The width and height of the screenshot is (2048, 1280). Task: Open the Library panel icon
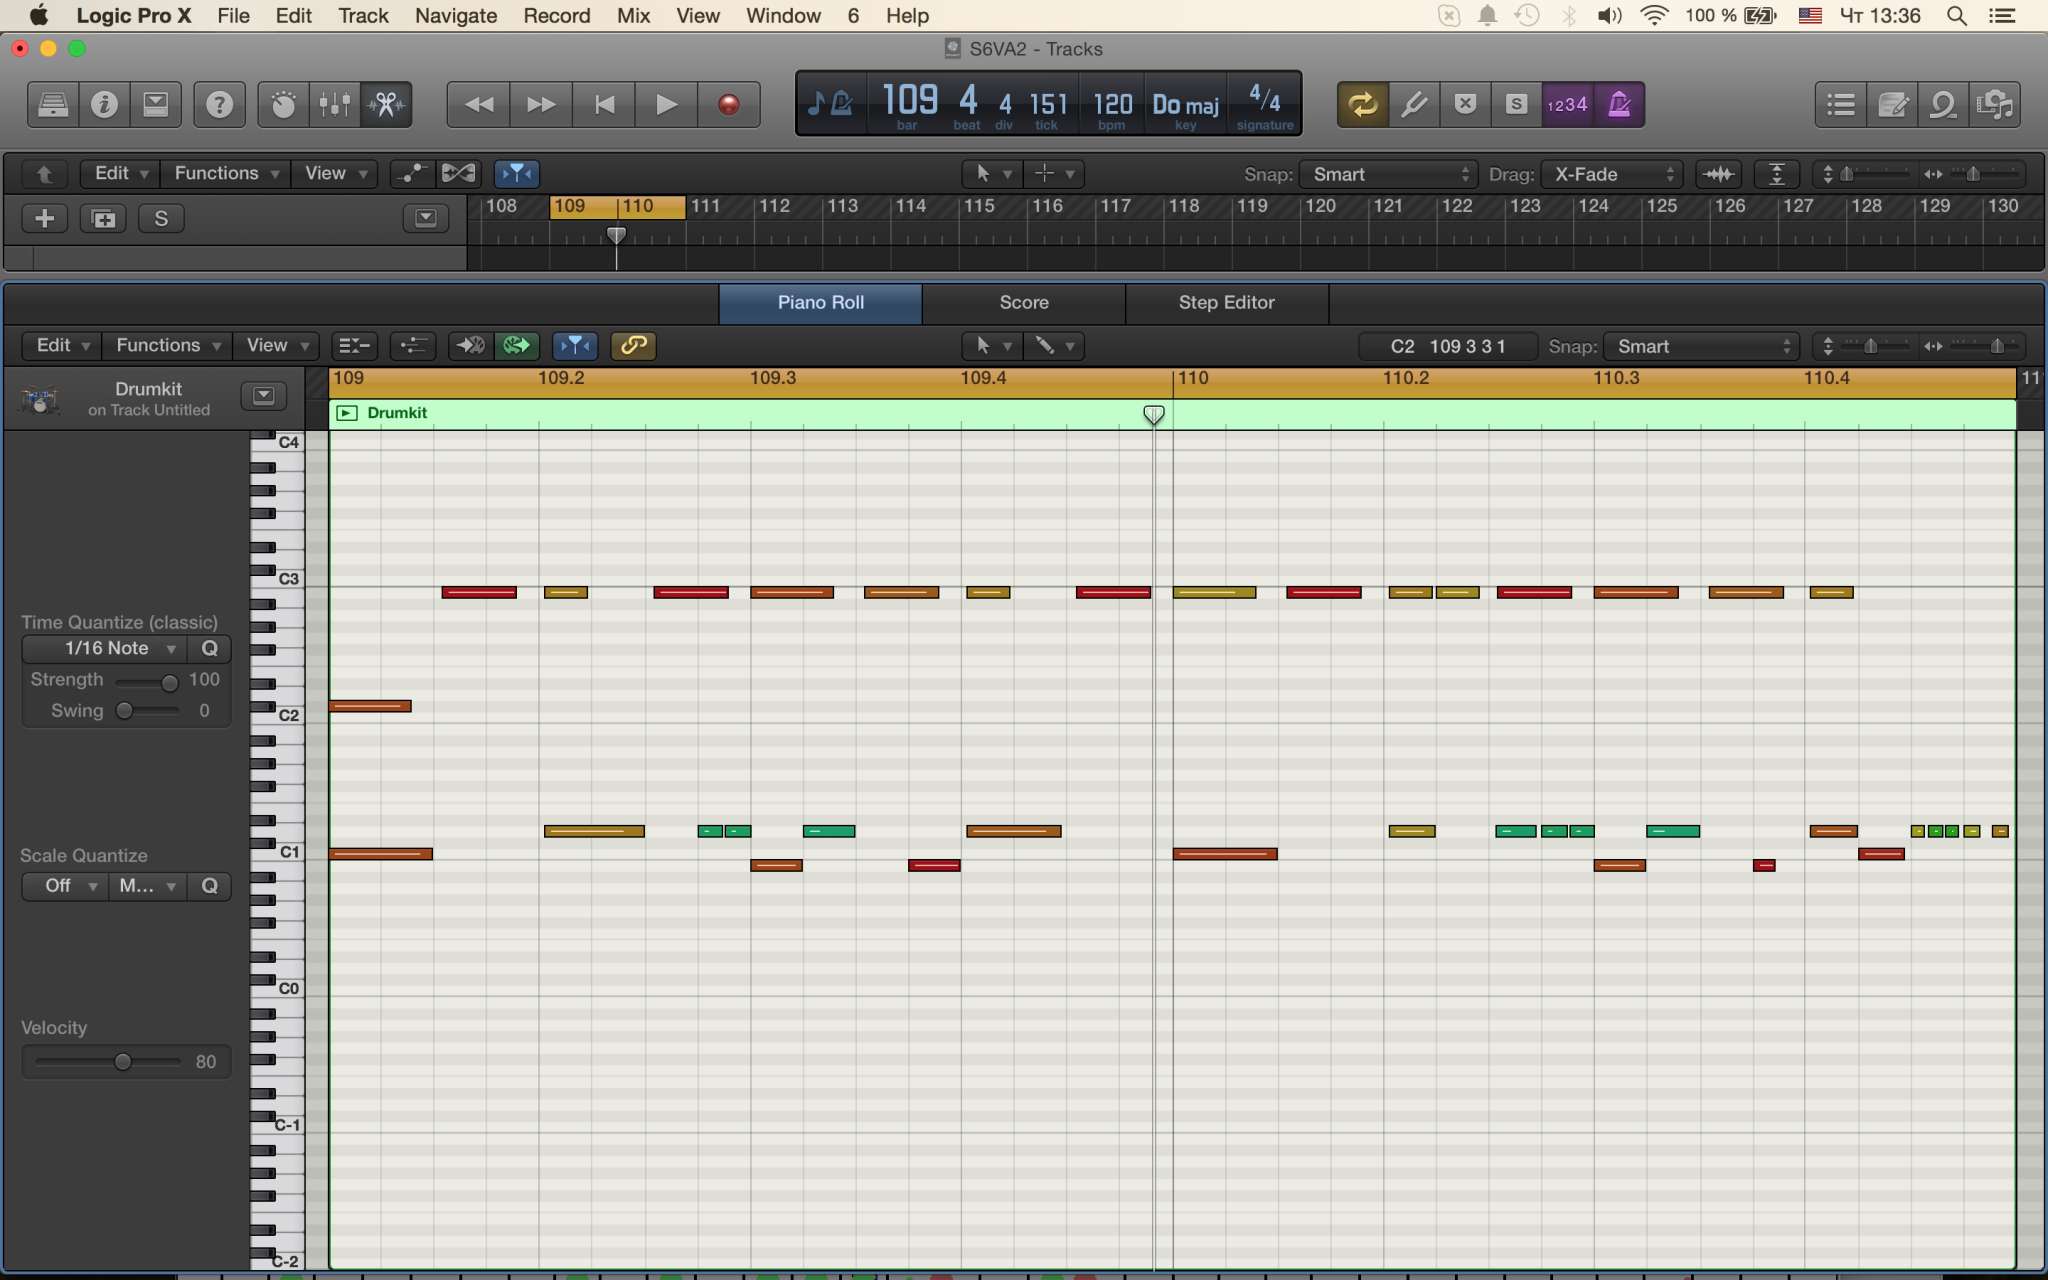53,104
